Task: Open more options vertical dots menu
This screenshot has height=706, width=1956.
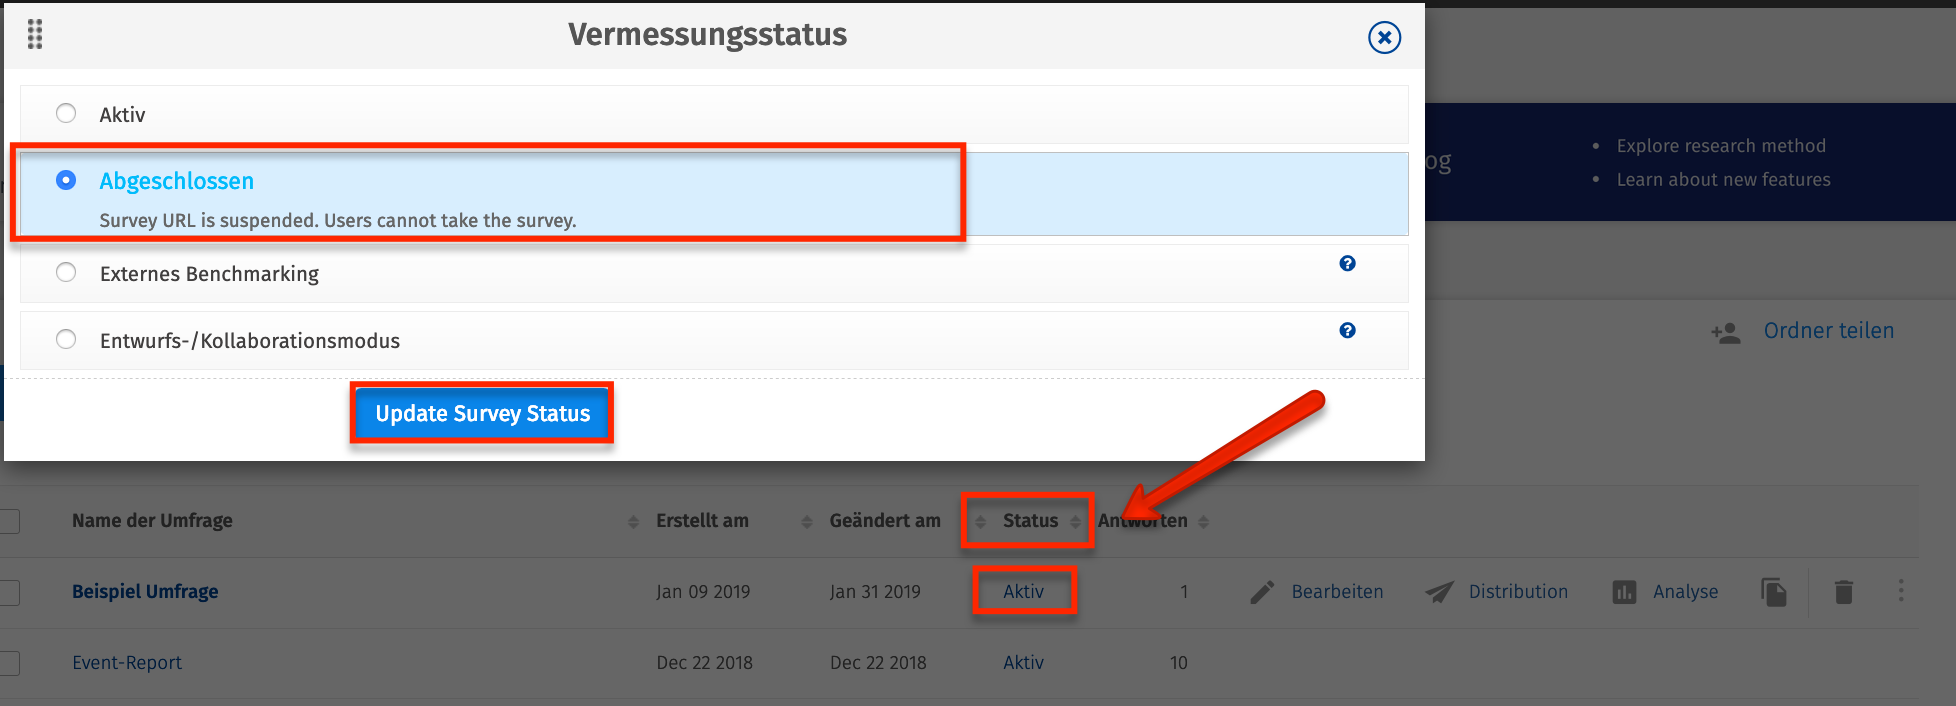Action: (x=1901, y=591)
